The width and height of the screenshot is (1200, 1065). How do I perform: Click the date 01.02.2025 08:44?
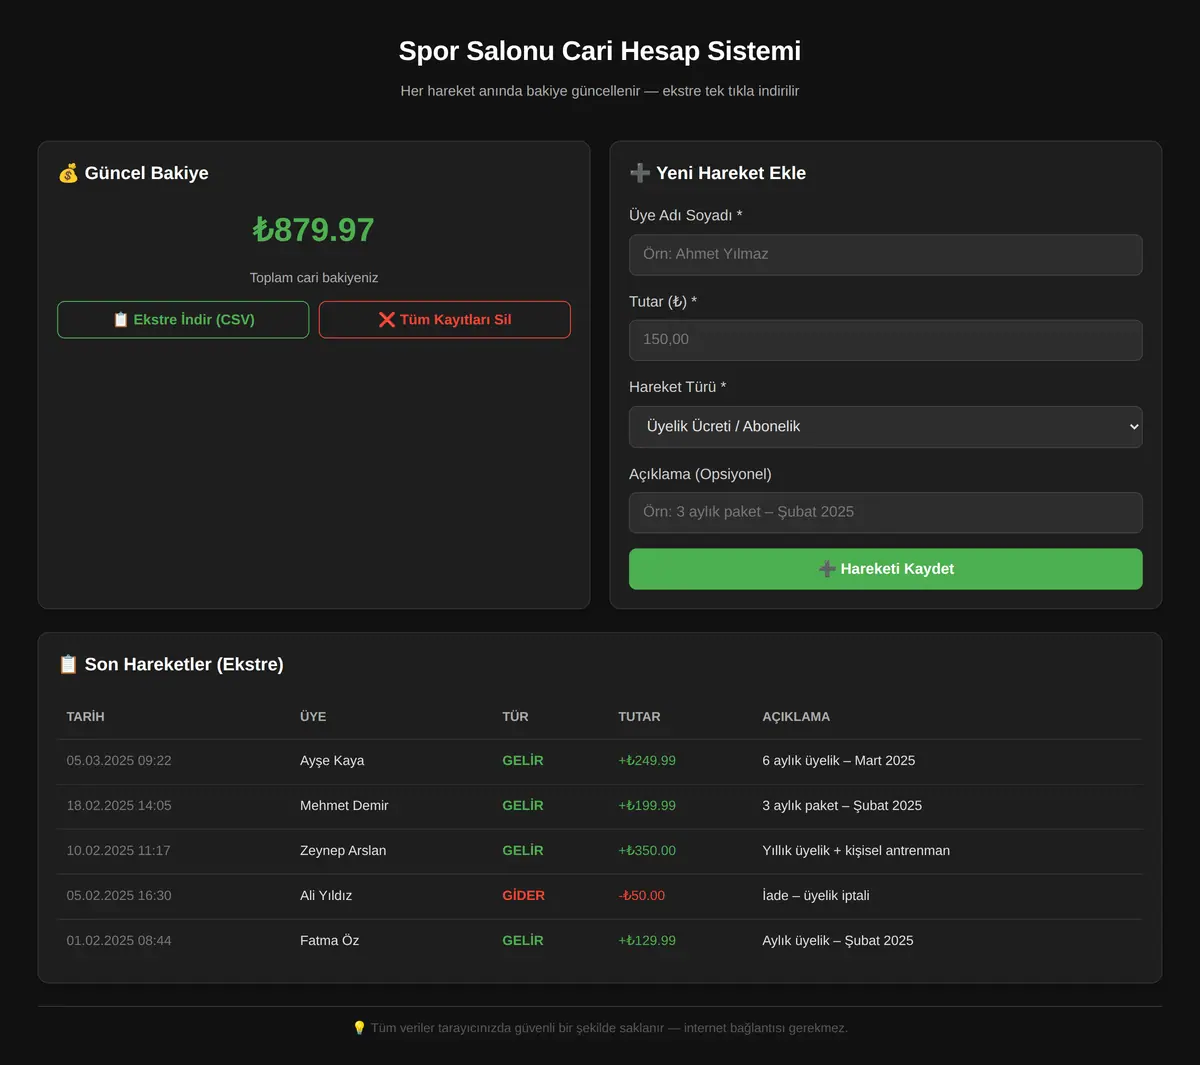point(119,941)
